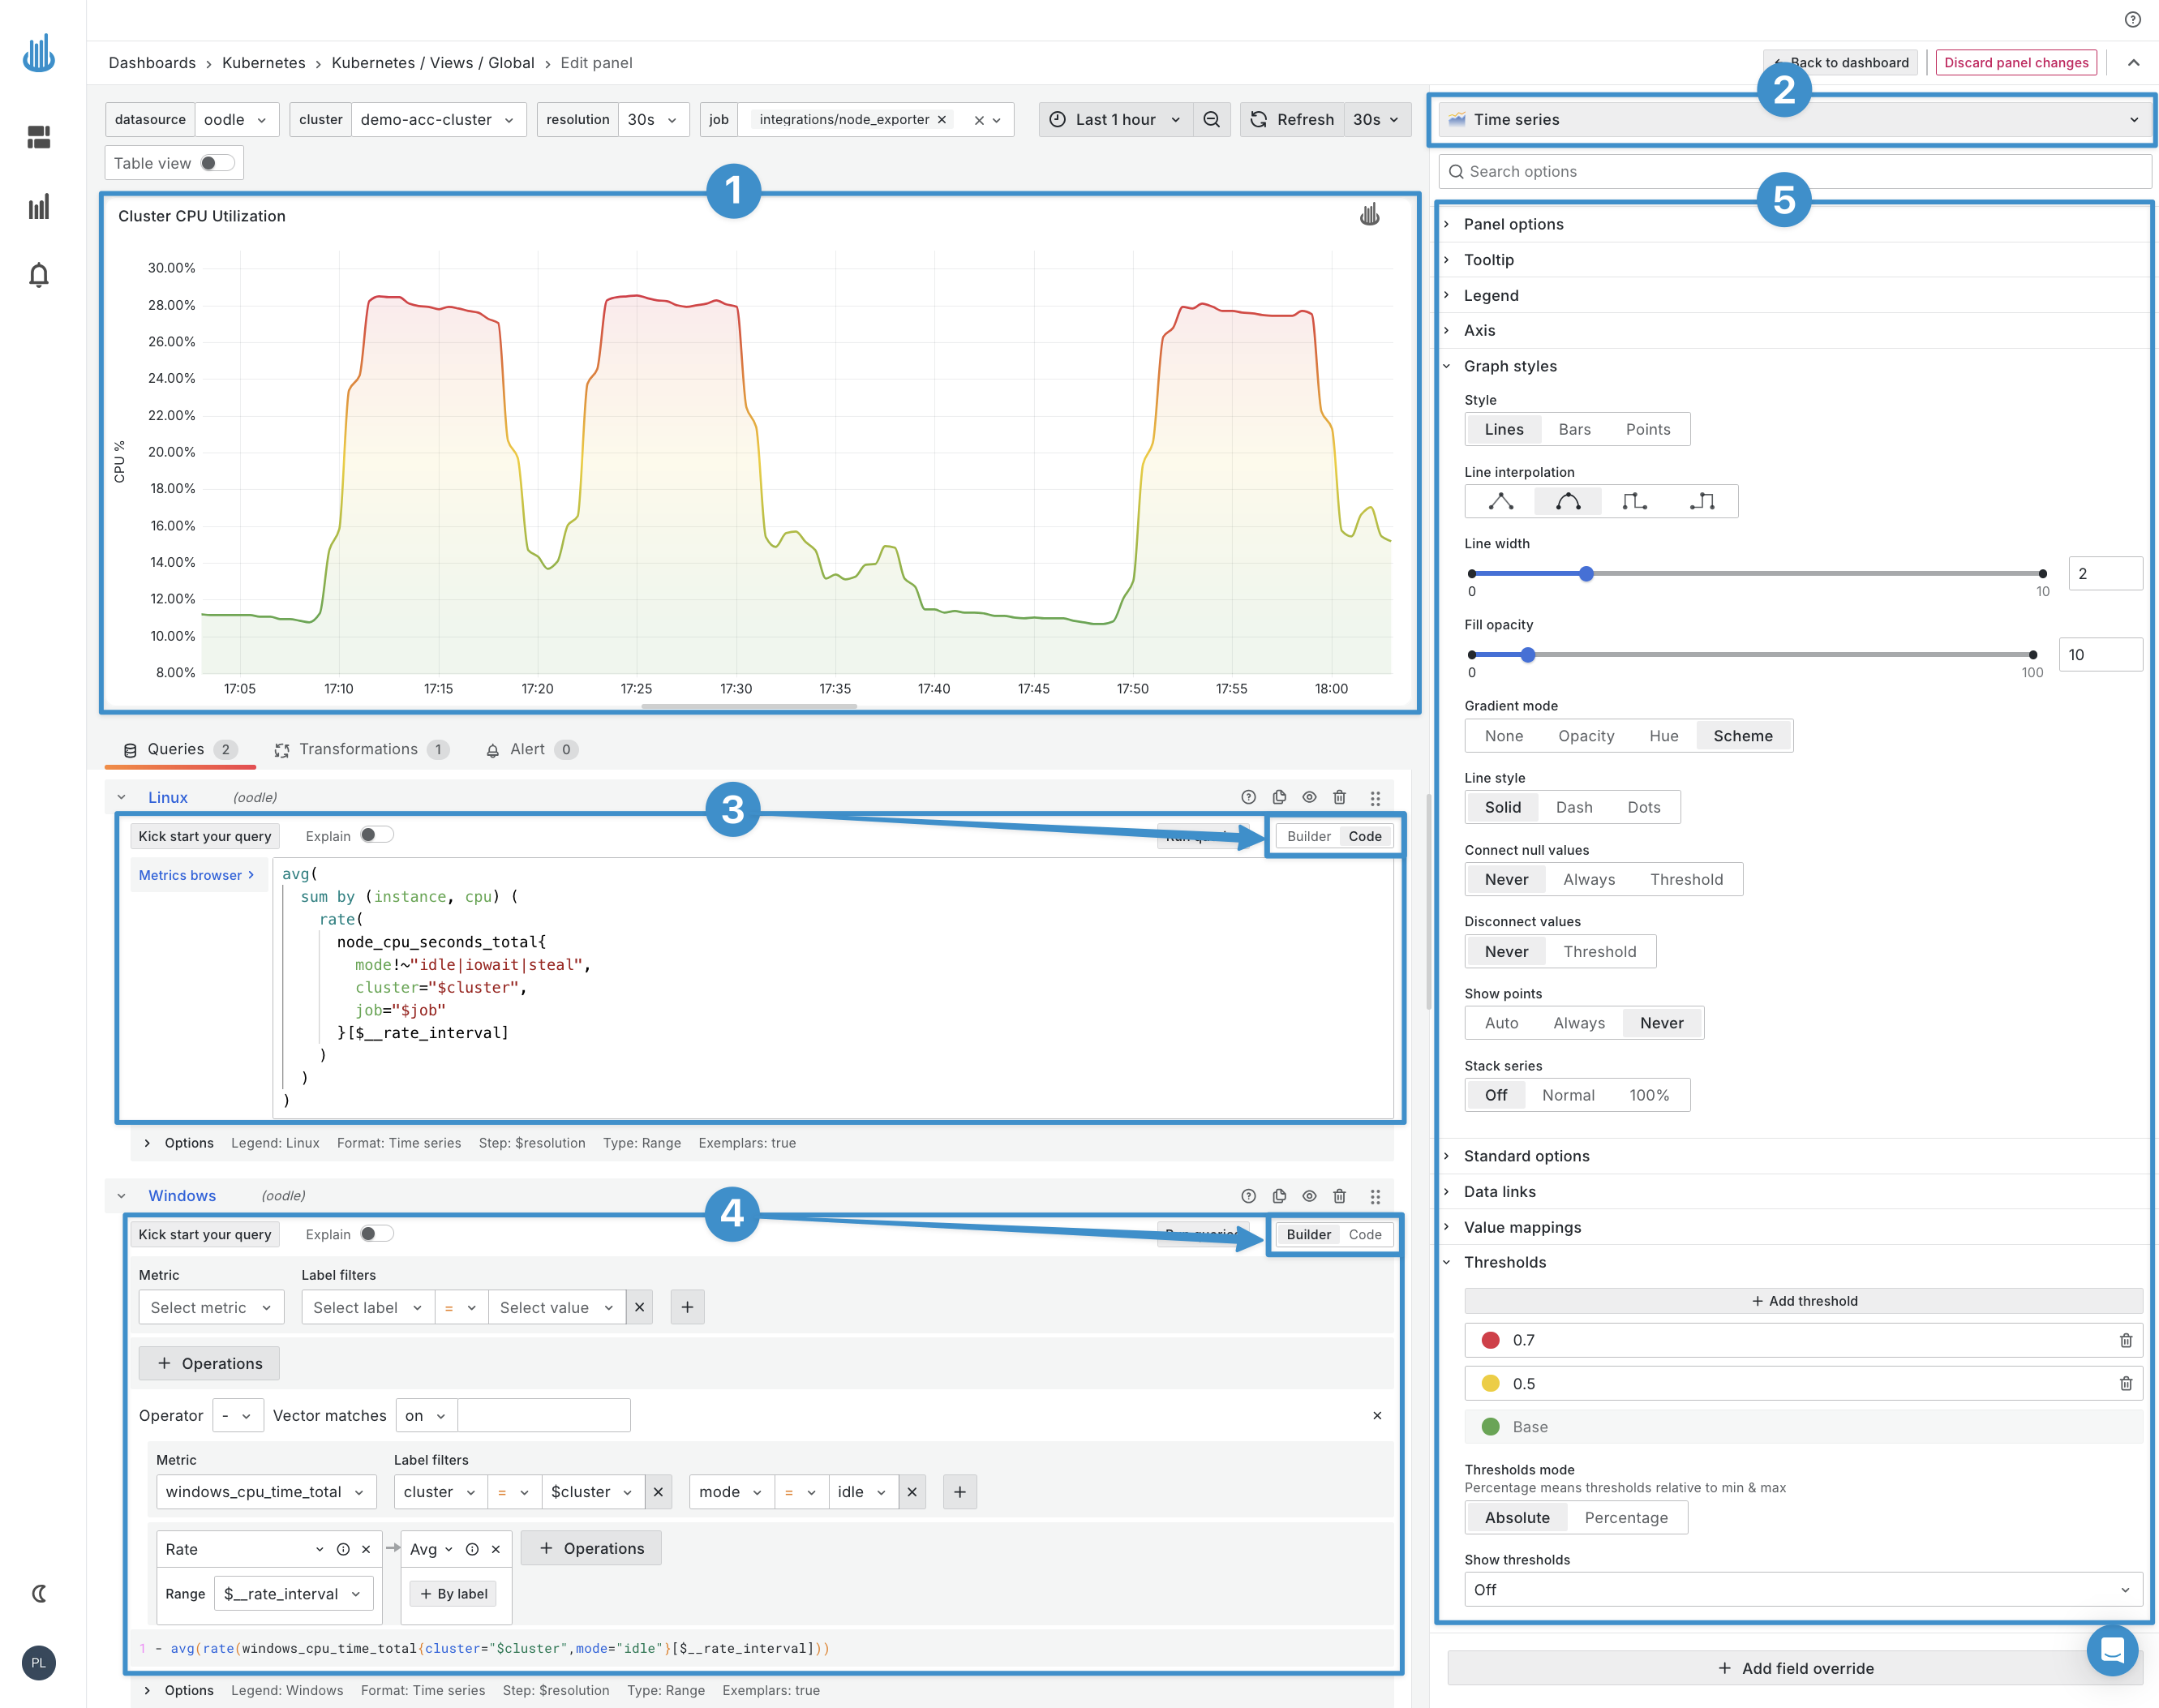The image size is (2159, 1708).
Task: Delete the Linux query with trash icon
Action: tap(1339, 797)
